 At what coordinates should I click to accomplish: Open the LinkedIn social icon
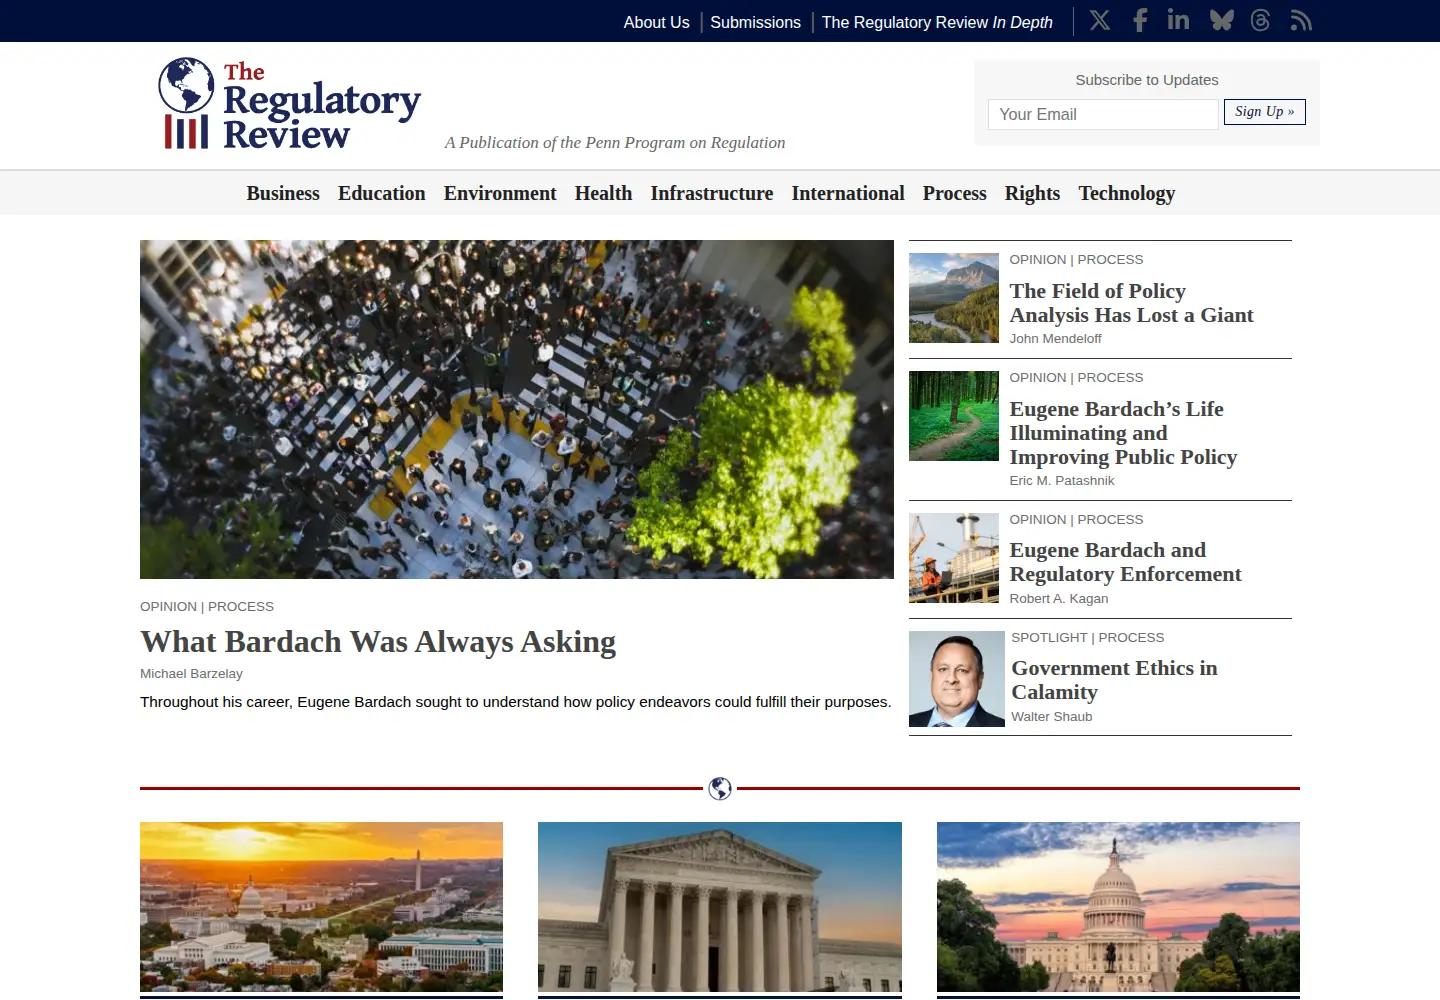(x=1178, y=20)
